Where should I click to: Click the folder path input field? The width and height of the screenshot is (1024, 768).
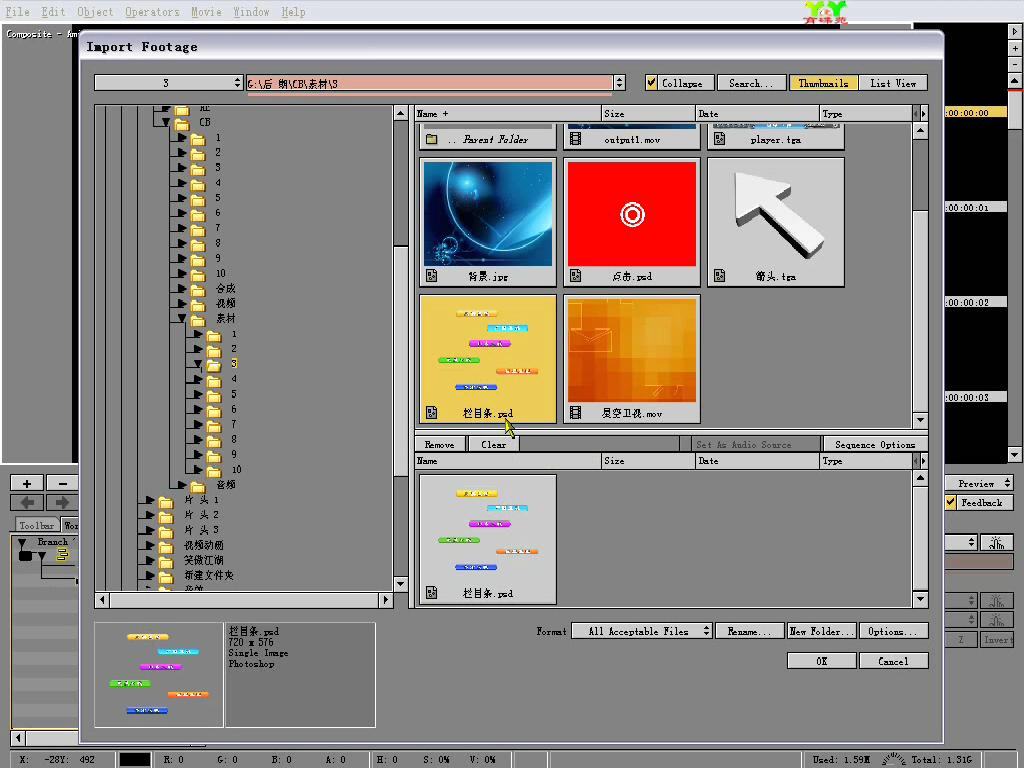point(429,83)
